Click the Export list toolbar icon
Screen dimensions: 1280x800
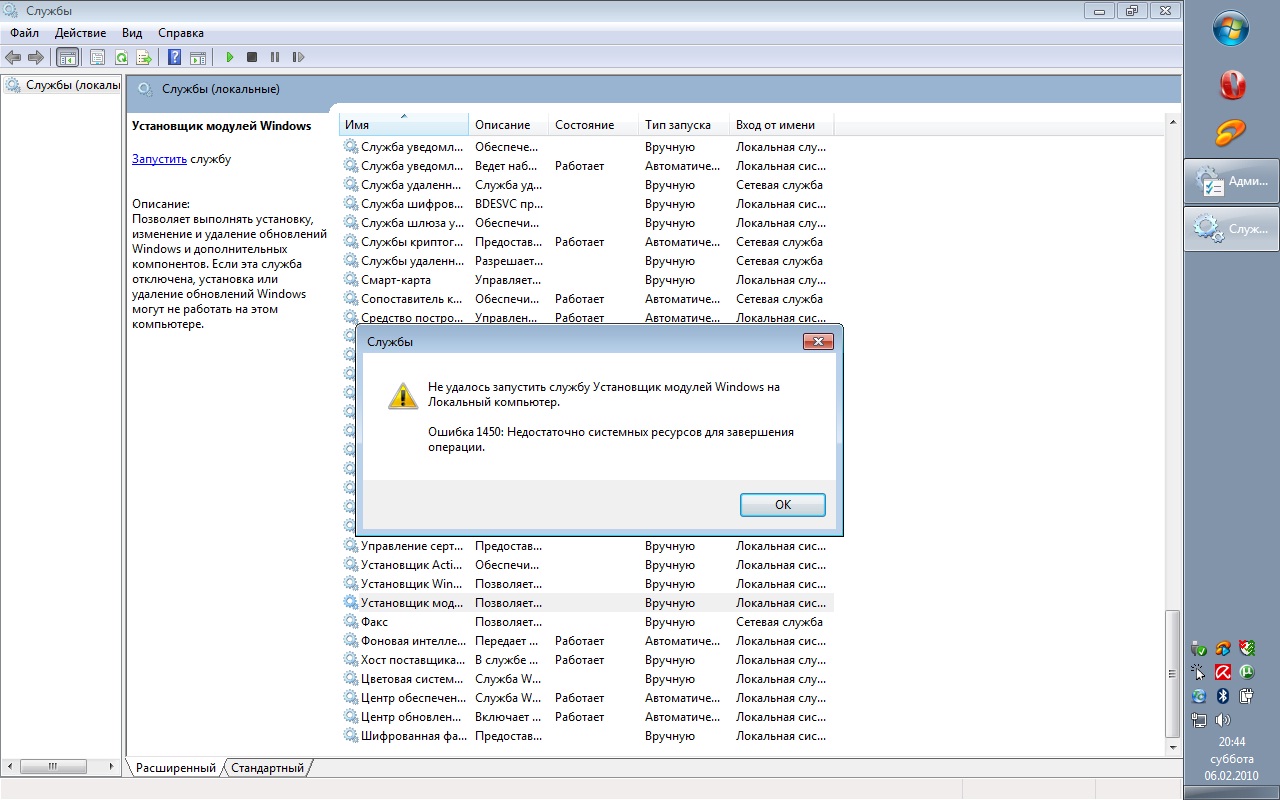(x=144, y=57)
